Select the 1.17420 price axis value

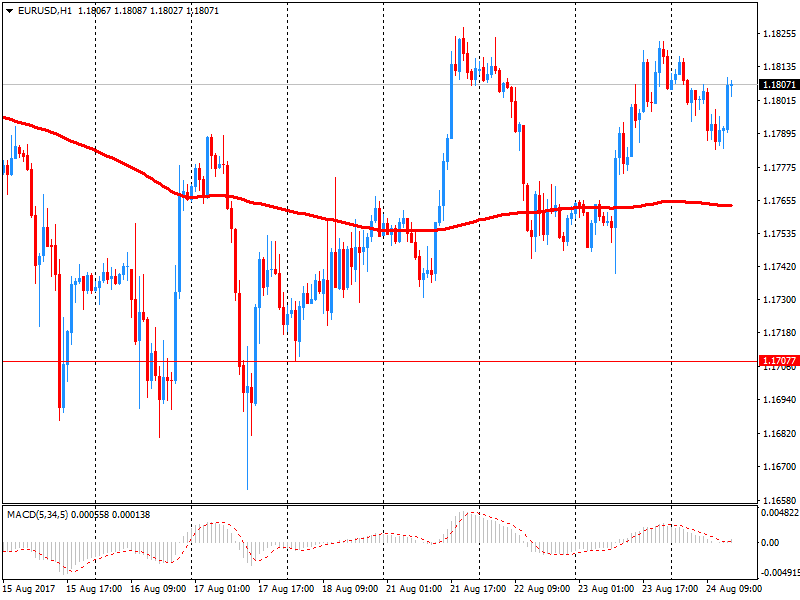point(779,266)
